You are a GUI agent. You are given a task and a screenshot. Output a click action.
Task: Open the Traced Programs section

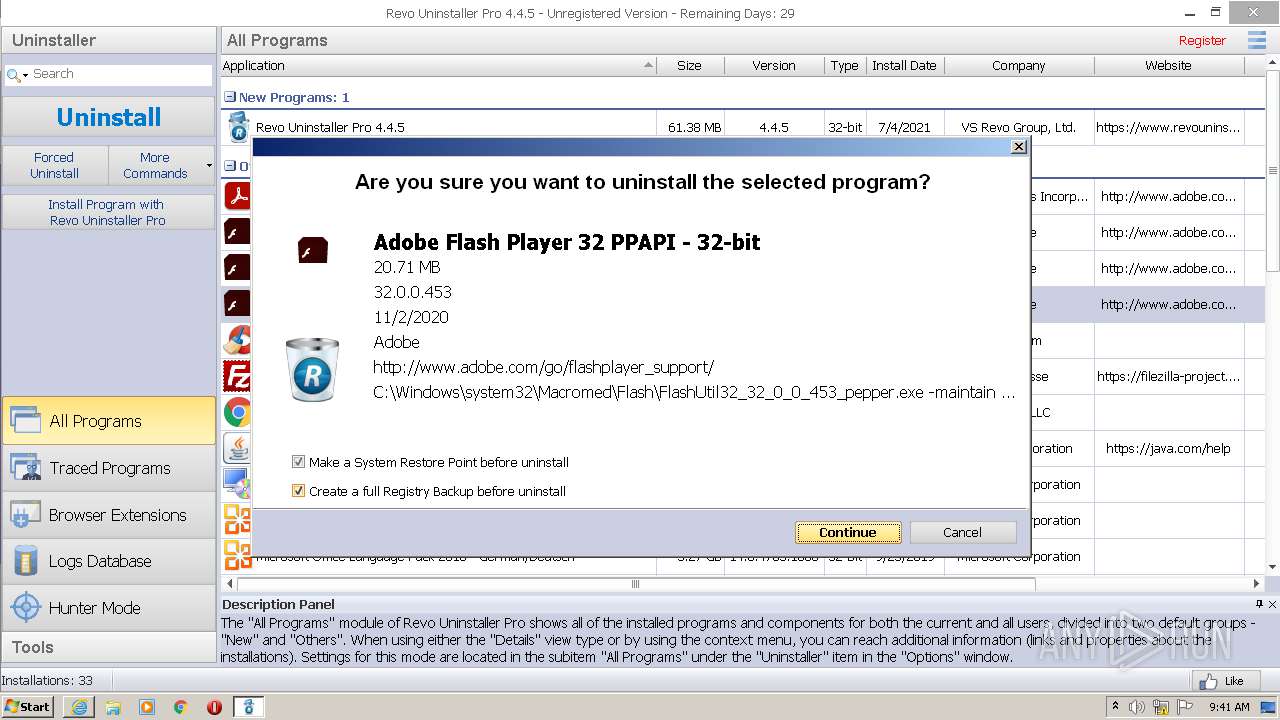pos(109,468)
